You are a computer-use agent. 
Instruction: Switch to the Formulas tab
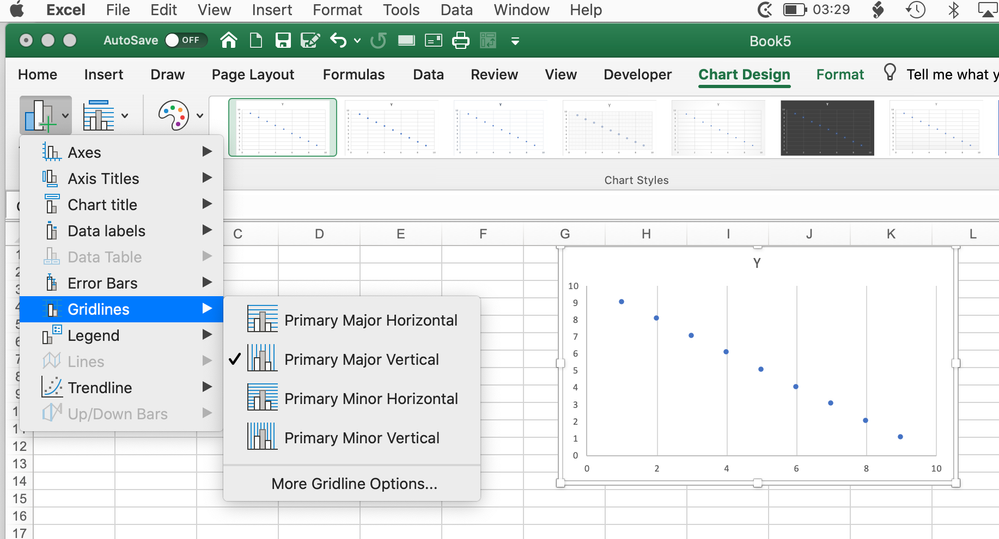pos(354,75)
